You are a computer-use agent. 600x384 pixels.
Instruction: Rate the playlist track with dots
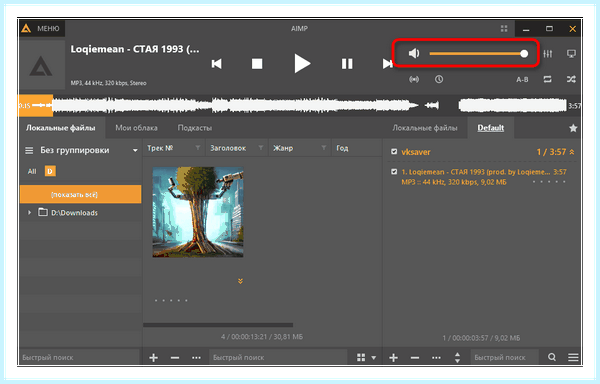coord(549,182)
